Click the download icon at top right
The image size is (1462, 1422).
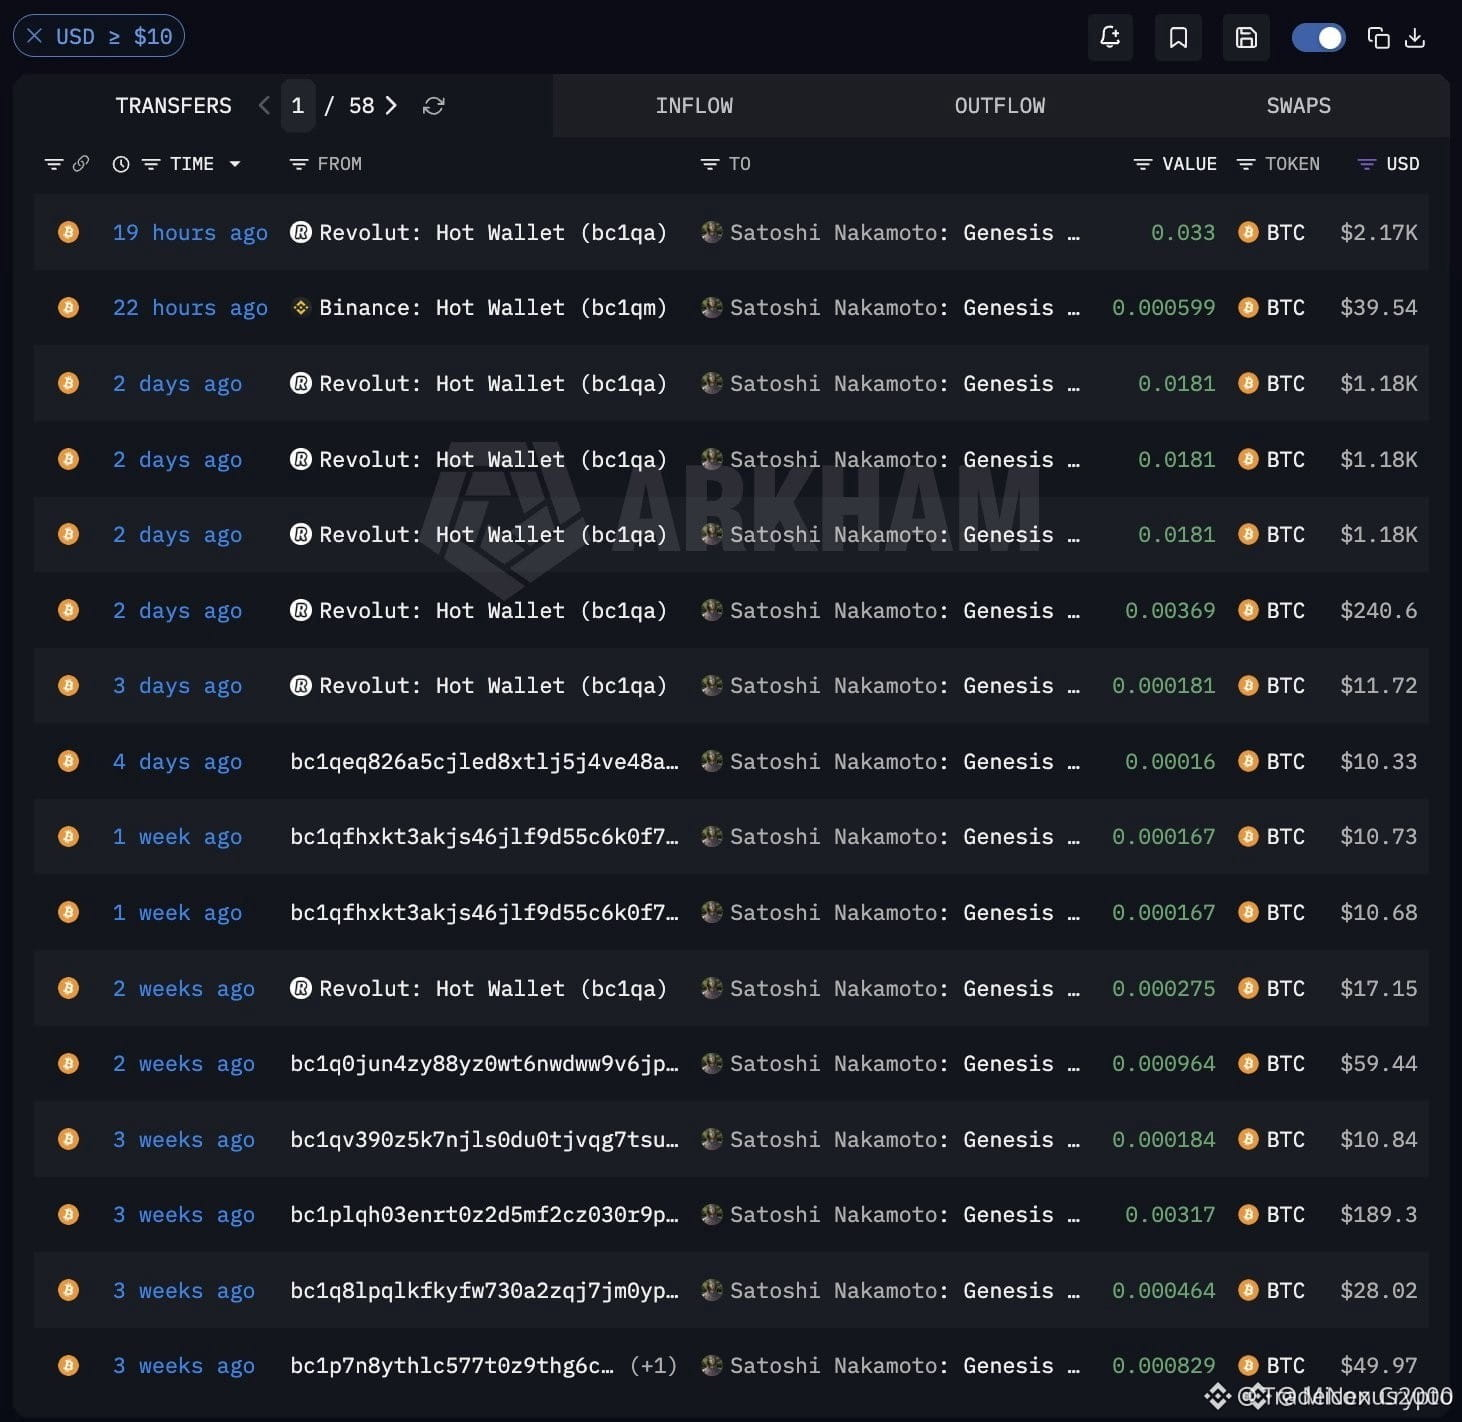coord(1415,38)
